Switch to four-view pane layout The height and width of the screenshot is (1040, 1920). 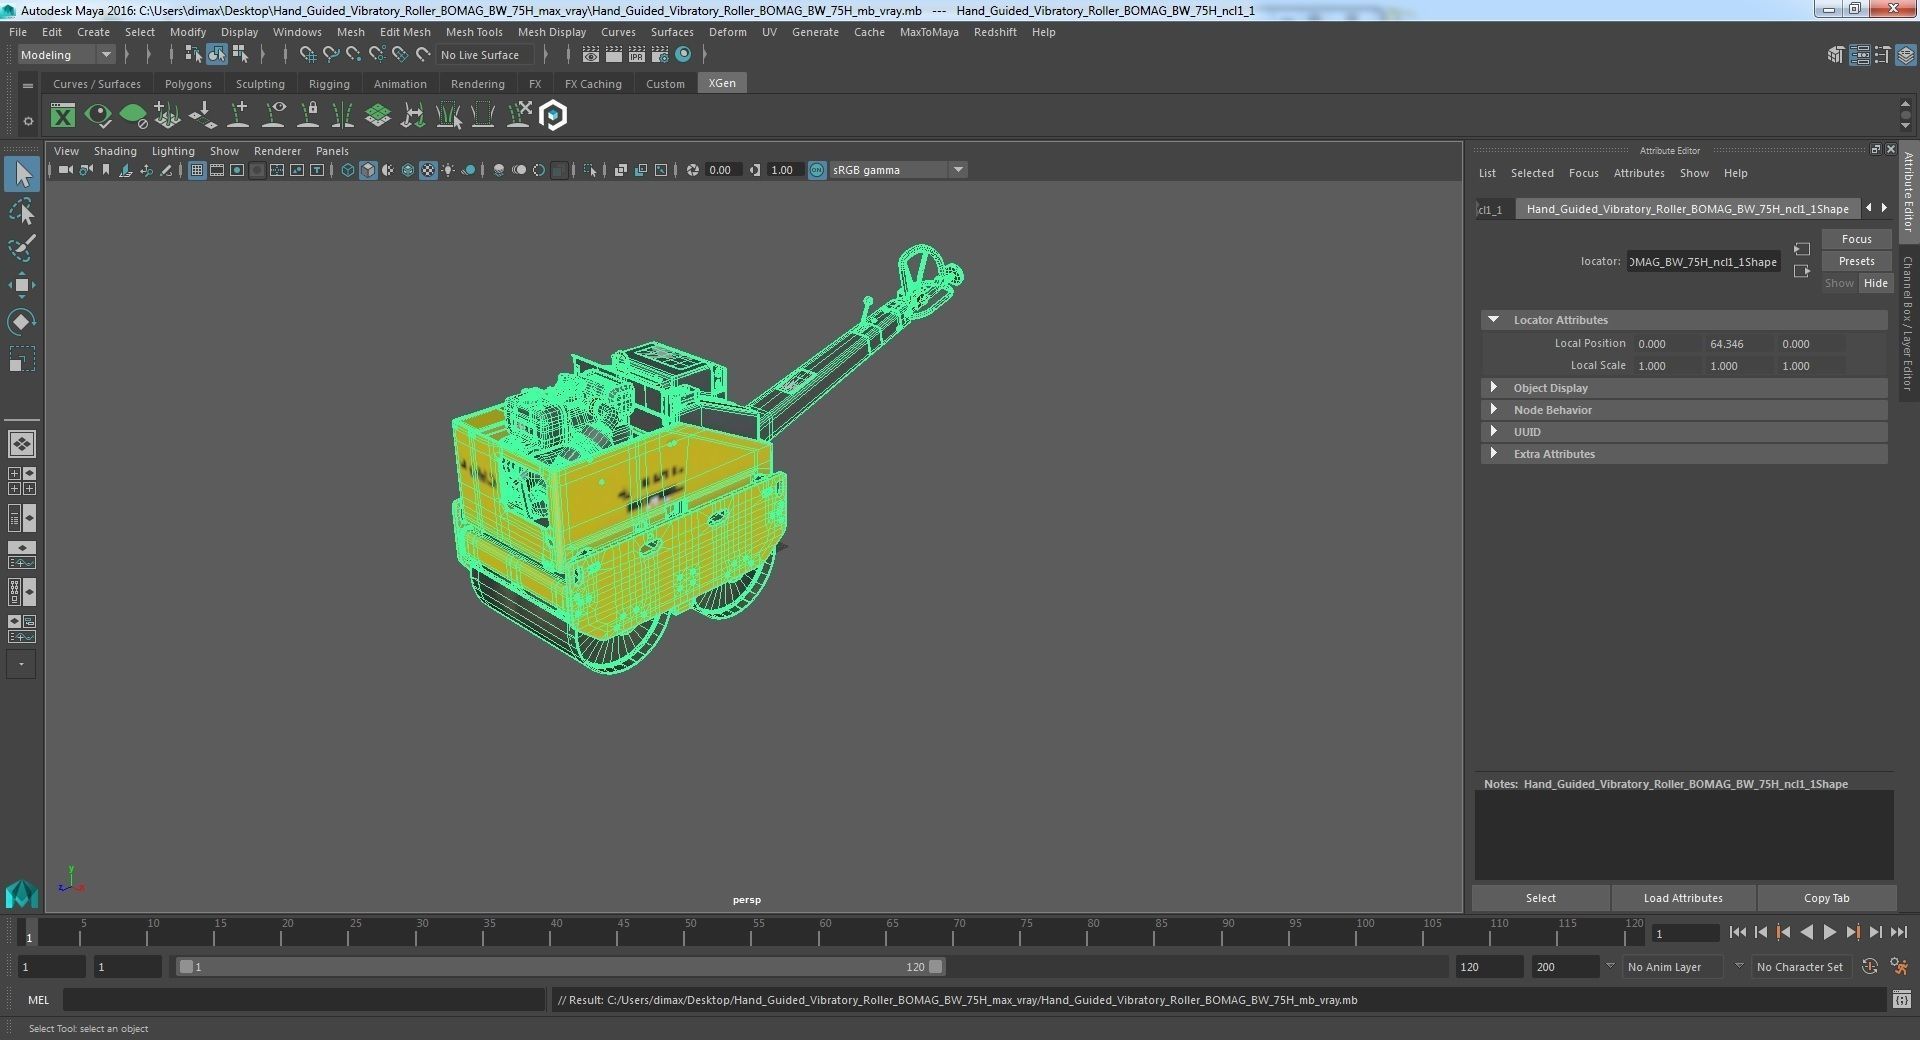(x=22, y=481)
